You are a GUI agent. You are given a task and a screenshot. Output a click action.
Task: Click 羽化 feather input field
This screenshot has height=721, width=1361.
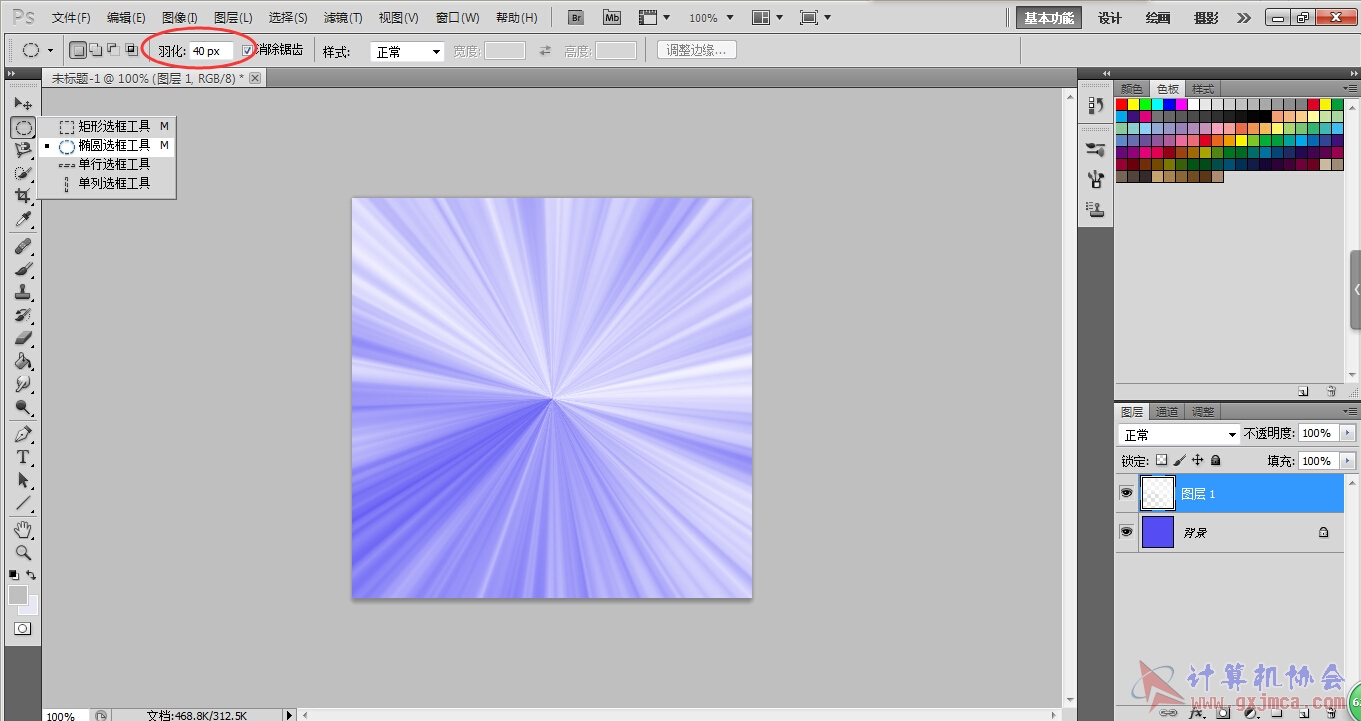pos(211,50)
